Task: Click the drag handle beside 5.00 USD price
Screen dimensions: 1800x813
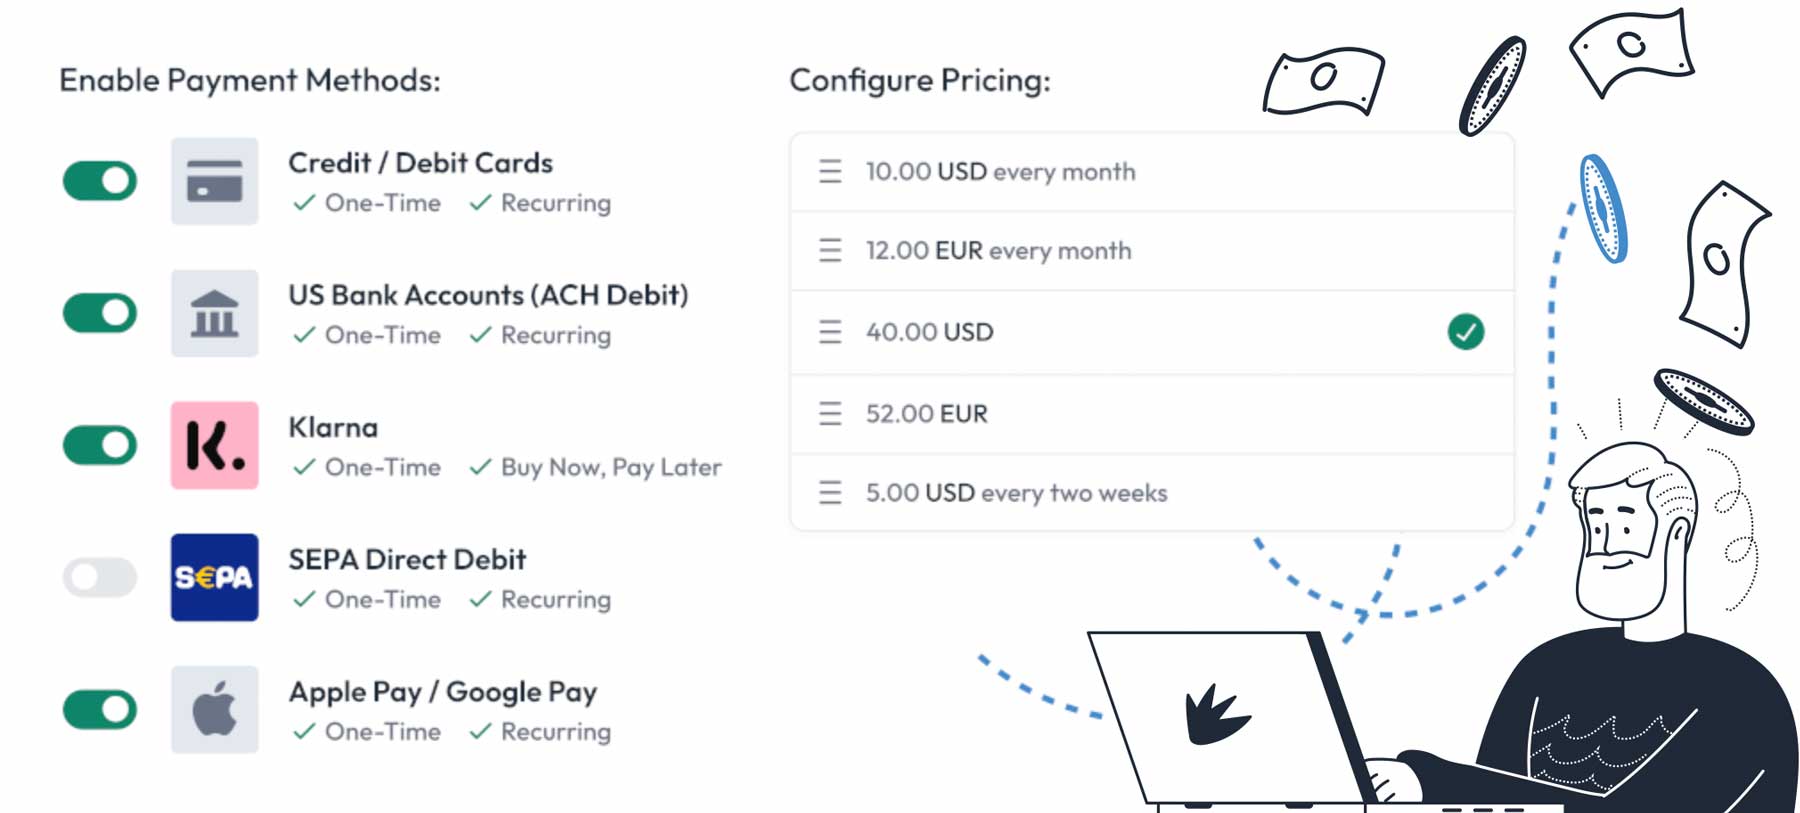Action: (x=829, y=492)
